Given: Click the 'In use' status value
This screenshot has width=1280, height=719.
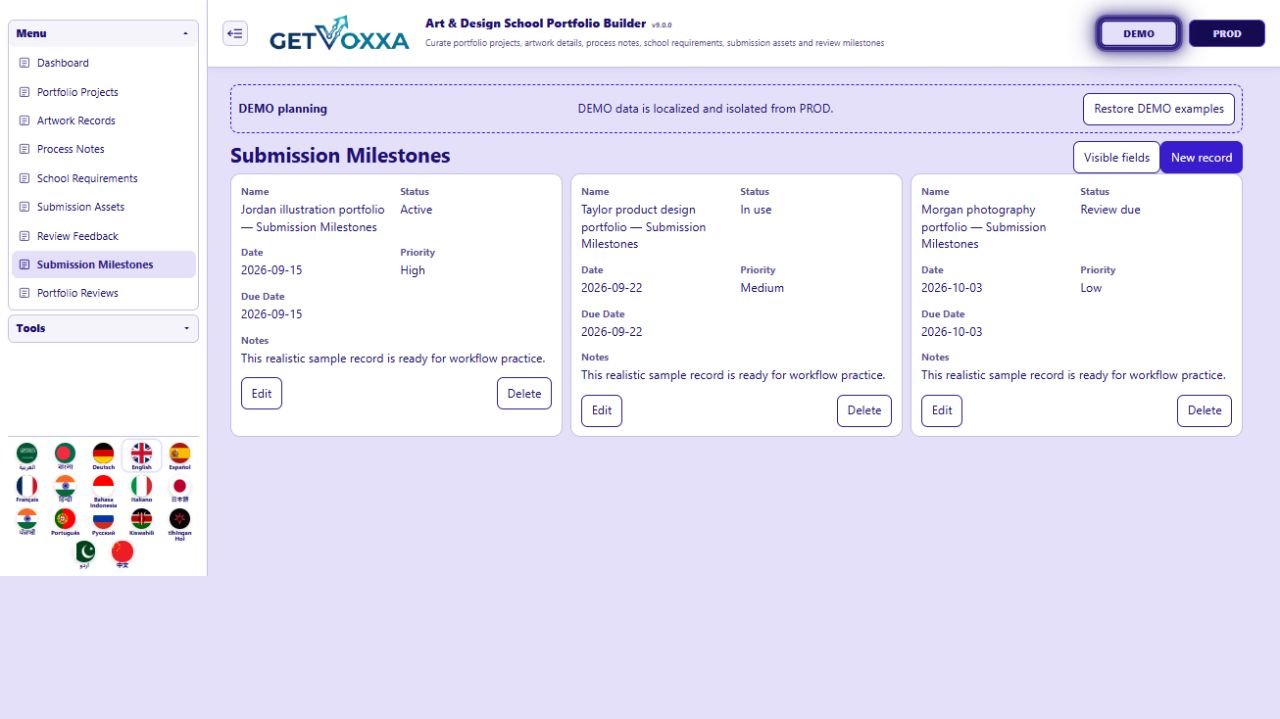Looking at the screenshot, I should tap(756, 210).
